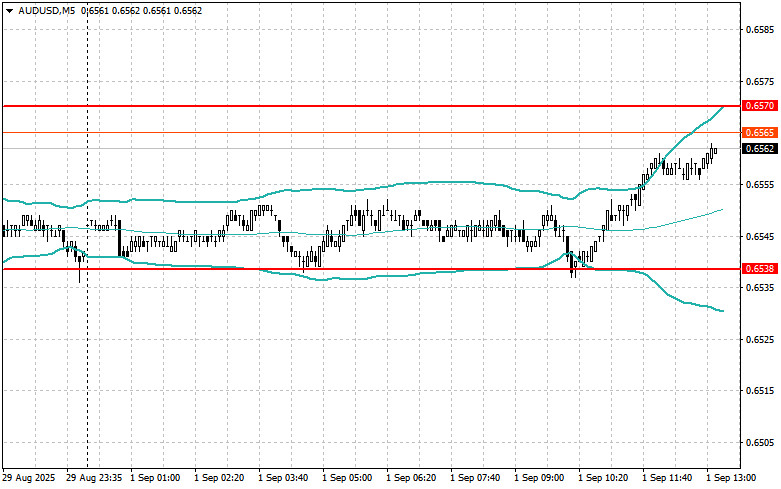
Task: Click the 0.6585 price axis value
Action: [760, 29]
